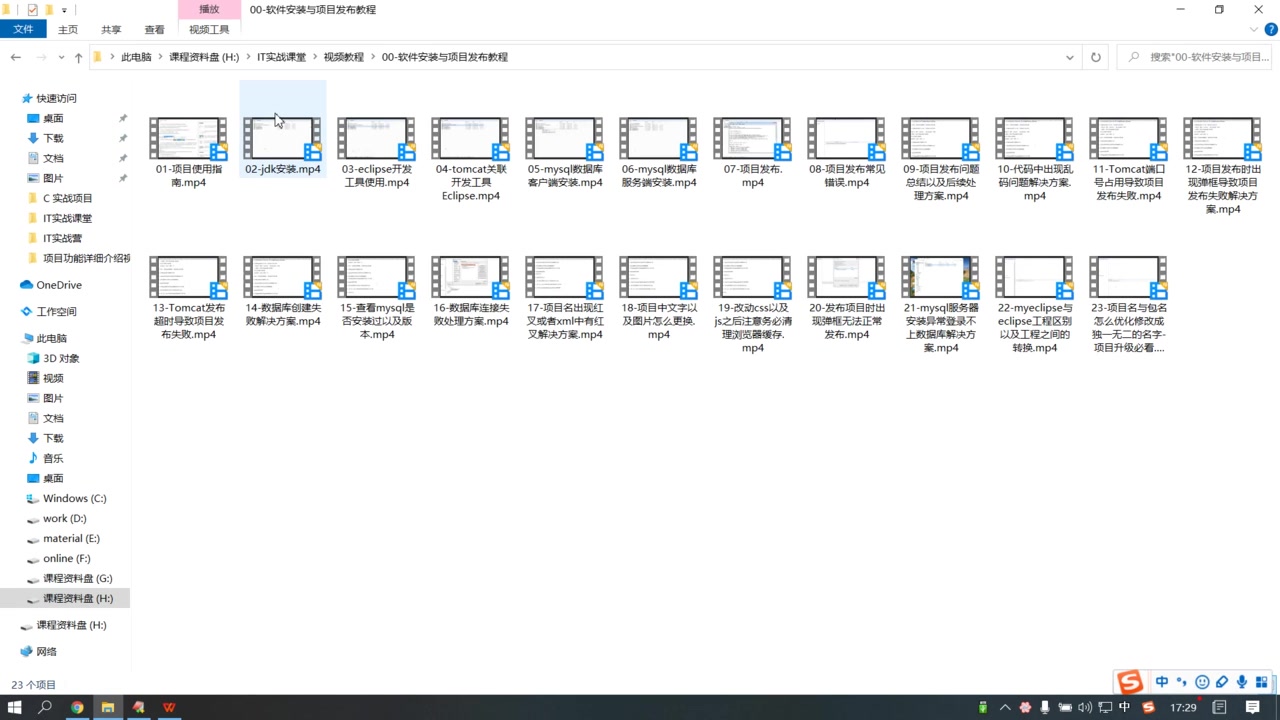This screenshot has width=1280, height=720.
Task: Open taskbar Search magnifier
Action: point(45,707)
